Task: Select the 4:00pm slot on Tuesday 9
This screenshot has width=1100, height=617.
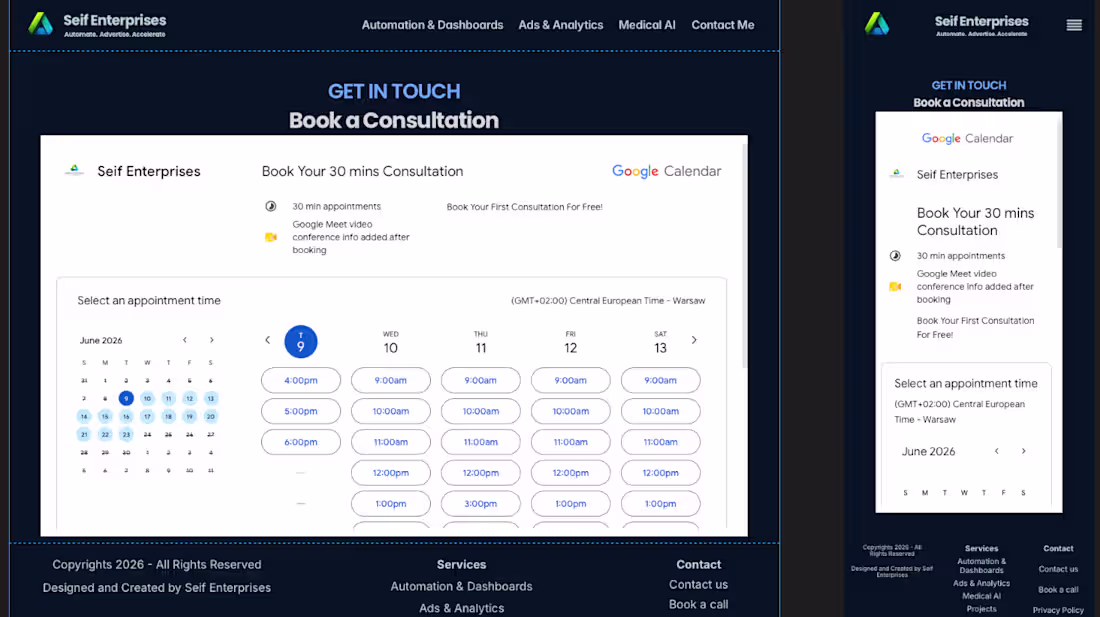Action: 301,380
